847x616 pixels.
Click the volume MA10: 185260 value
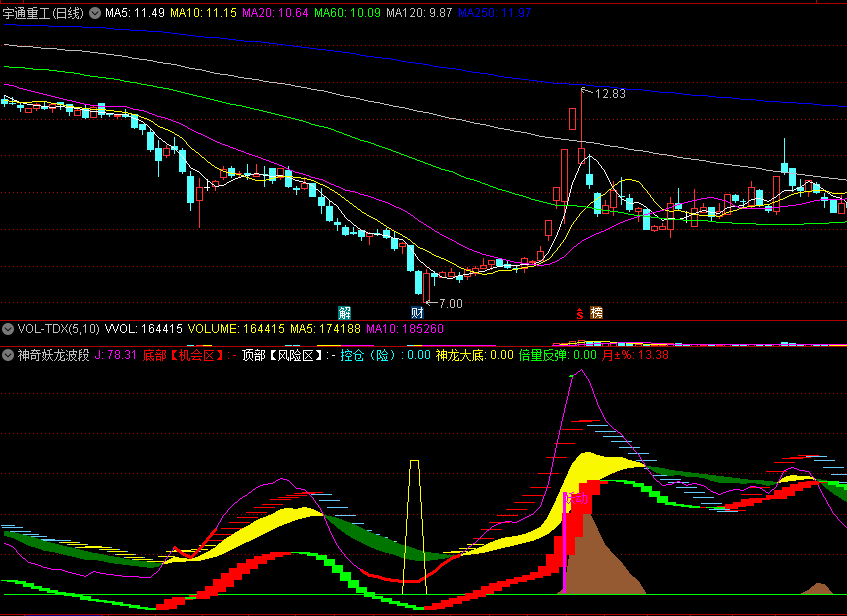pos(405,329)
